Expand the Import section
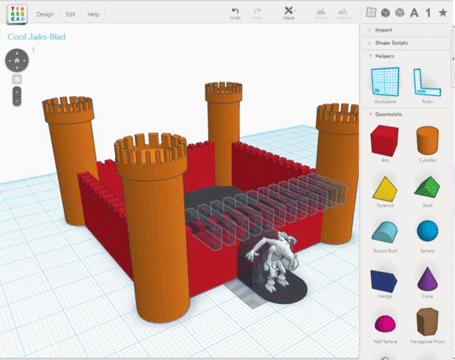455x360 pixels. coord(383,30)
